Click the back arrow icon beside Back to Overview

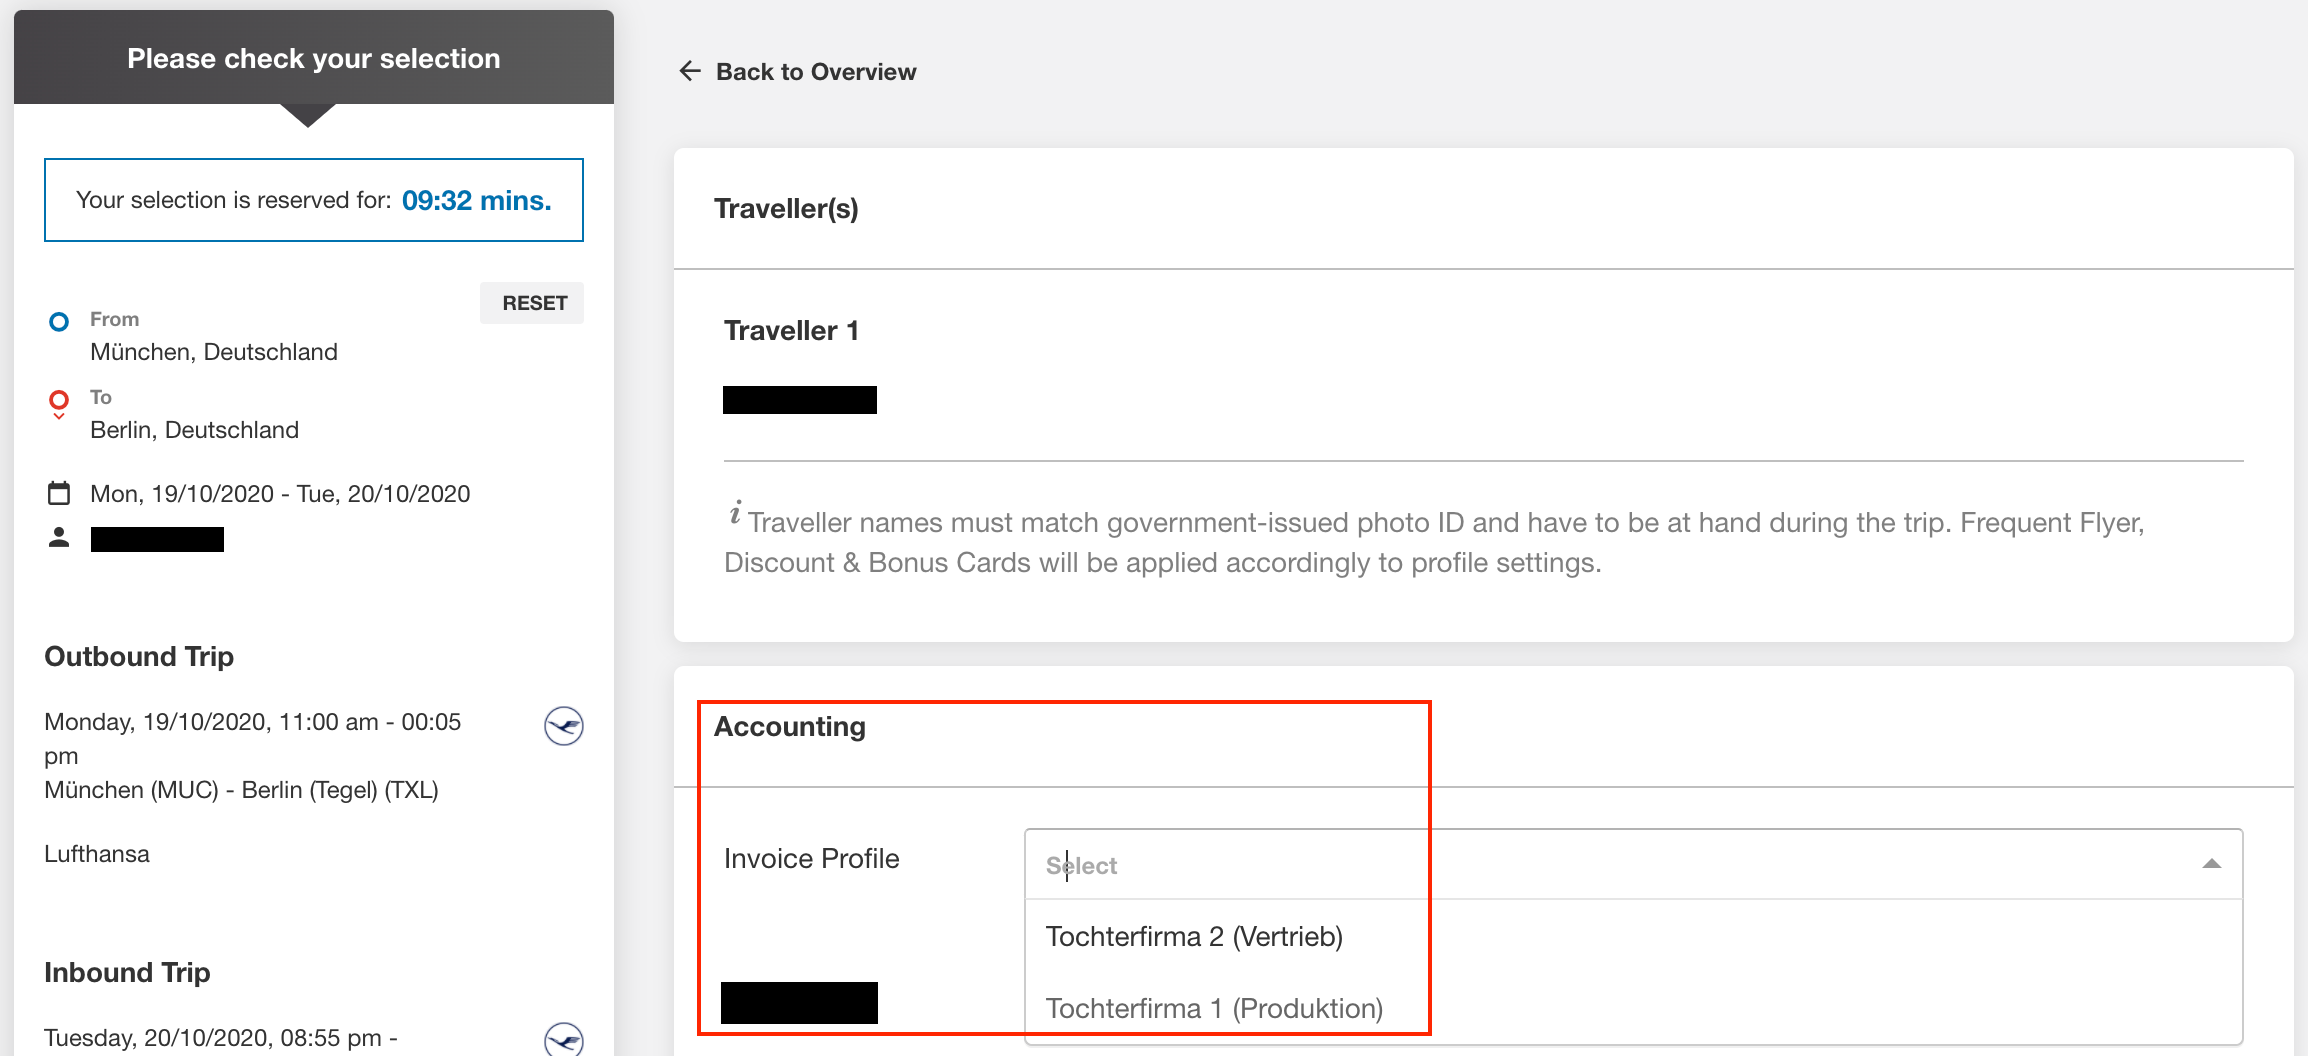pos(690,71)
